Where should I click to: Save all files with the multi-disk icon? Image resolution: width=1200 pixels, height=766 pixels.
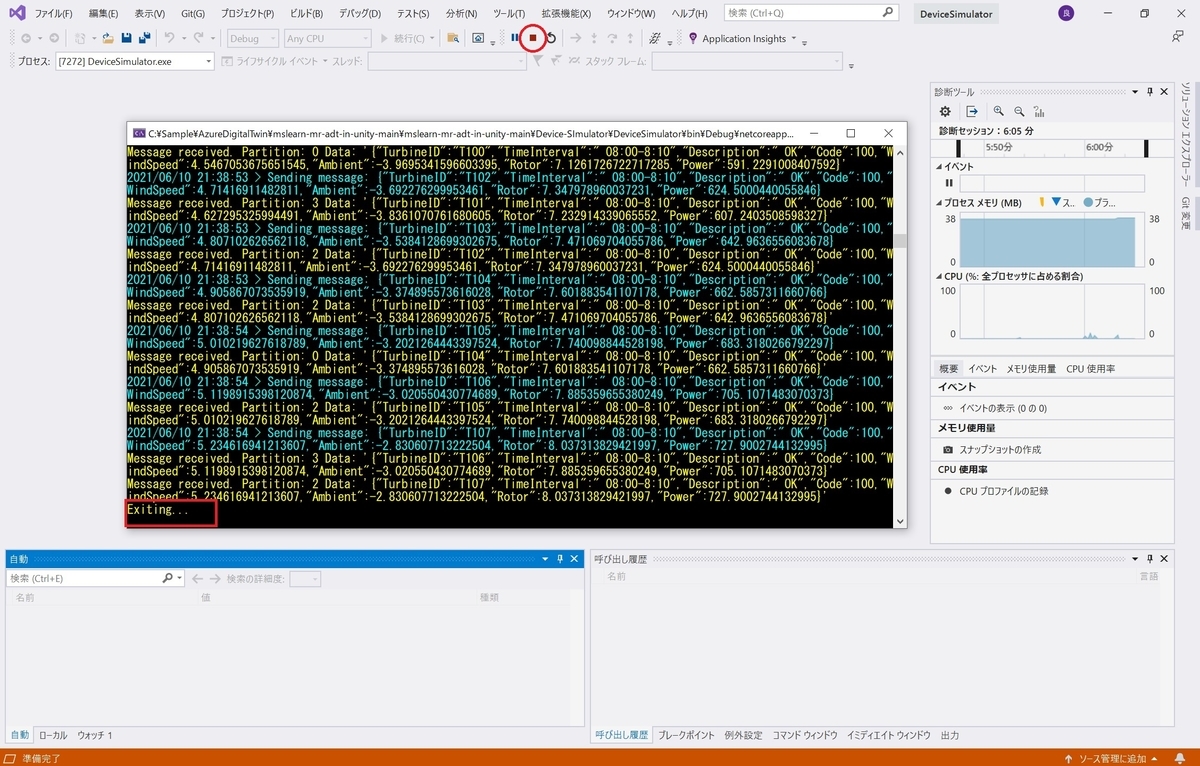(x=145, y=38)
